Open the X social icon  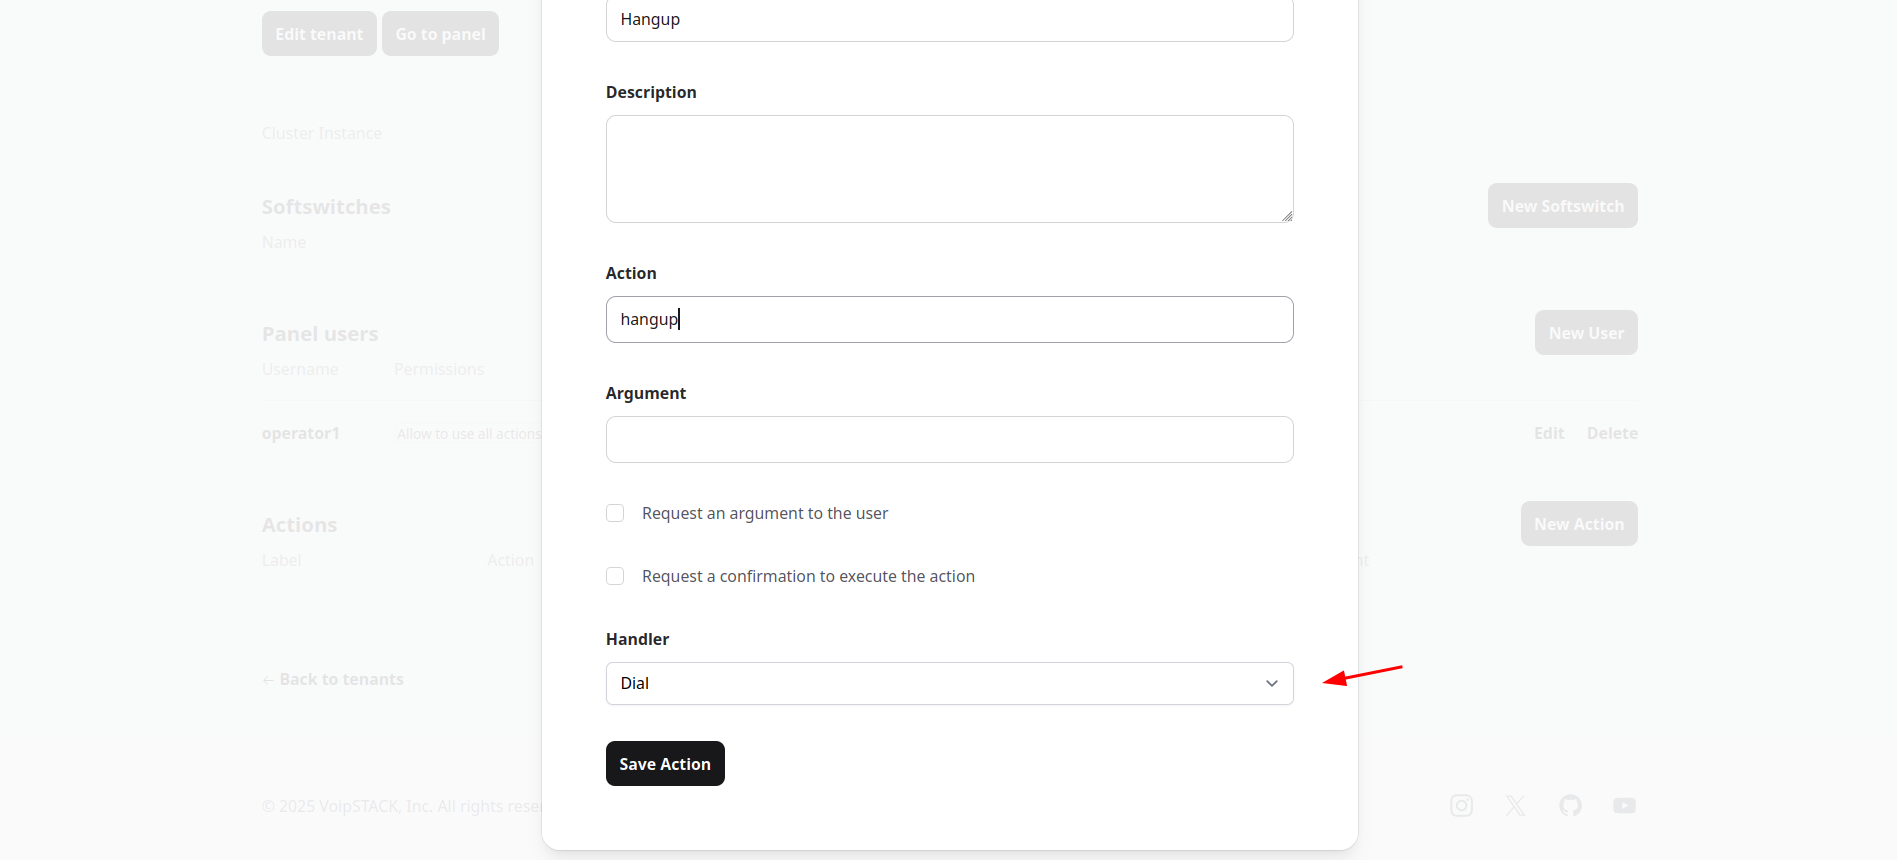(1516, 806)
